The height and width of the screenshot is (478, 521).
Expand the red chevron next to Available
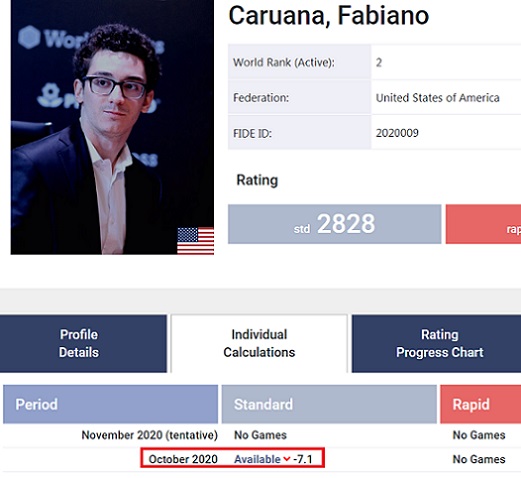(x=286, y=459)
